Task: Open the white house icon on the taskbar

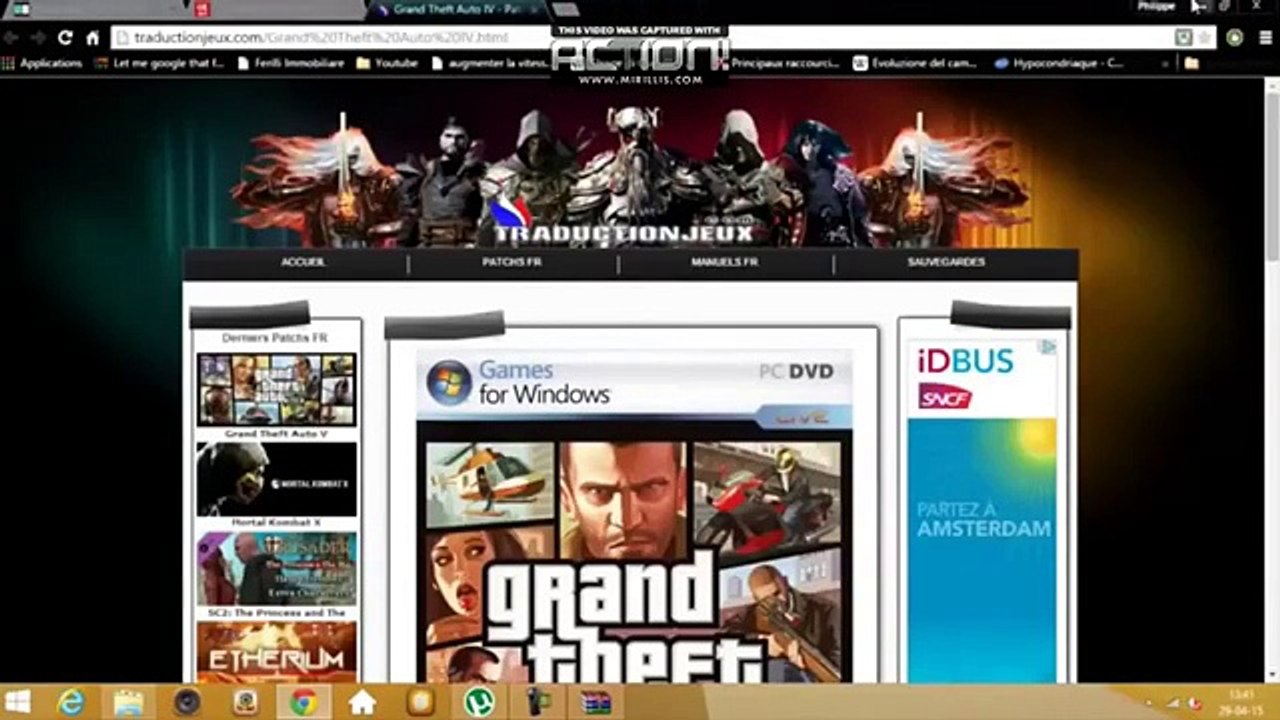Action: pos(362,702)
